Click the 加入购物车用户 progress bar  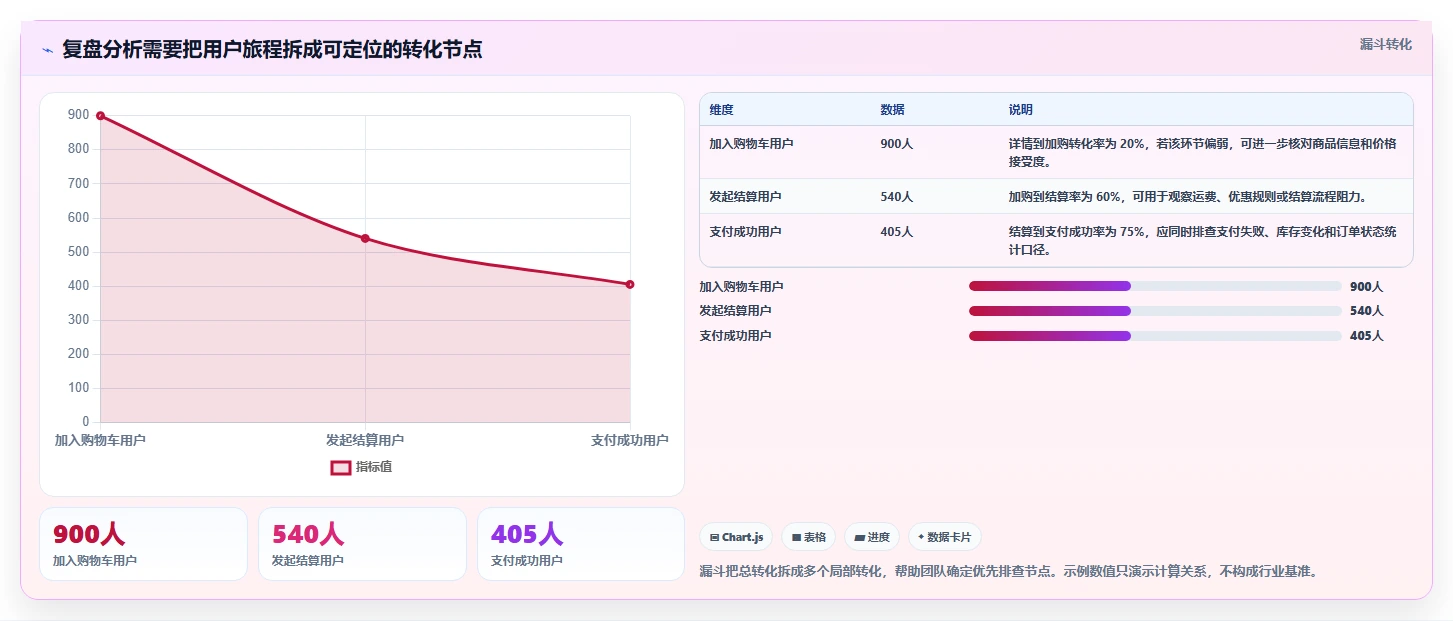(x=1155, y=286)
